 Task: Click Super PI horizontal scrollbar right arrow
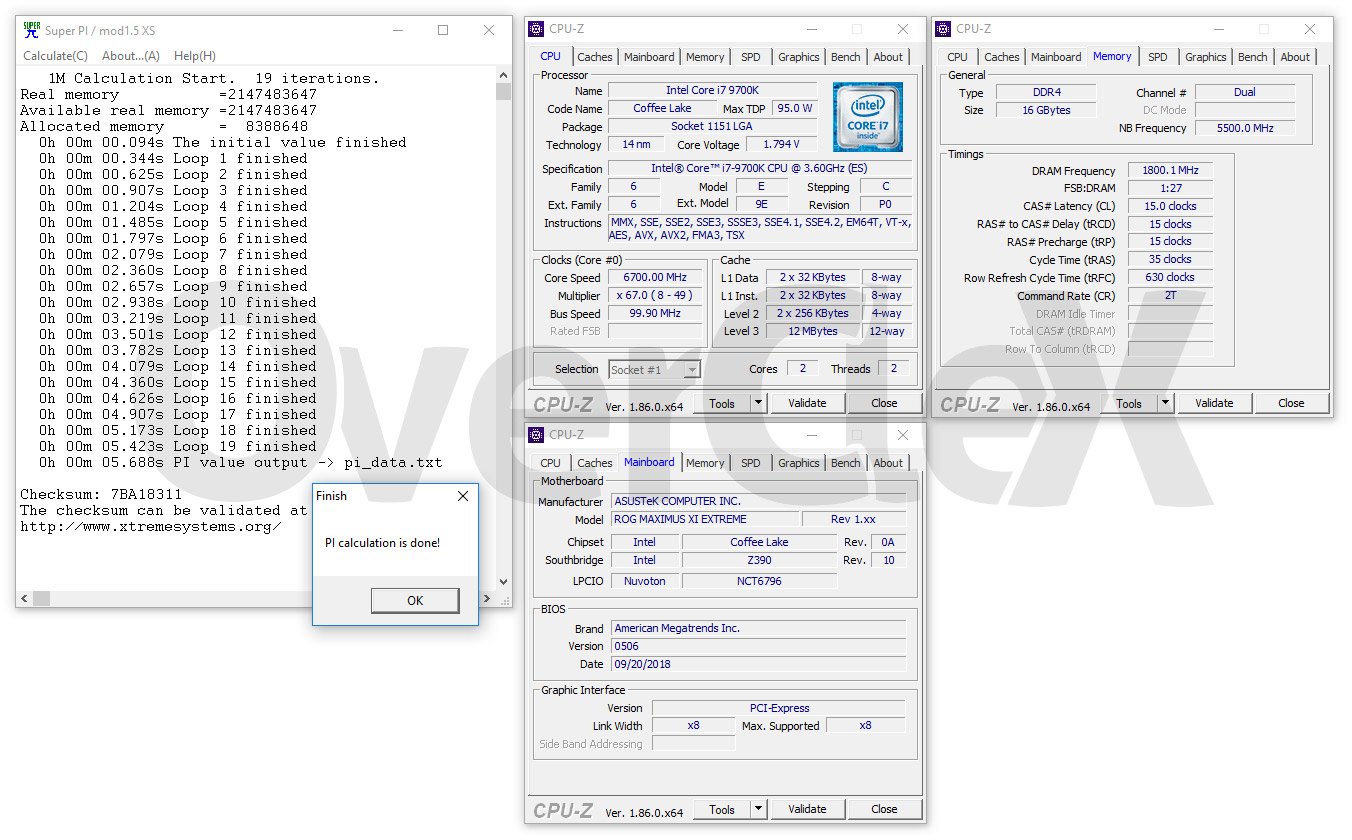pos(488,598)
